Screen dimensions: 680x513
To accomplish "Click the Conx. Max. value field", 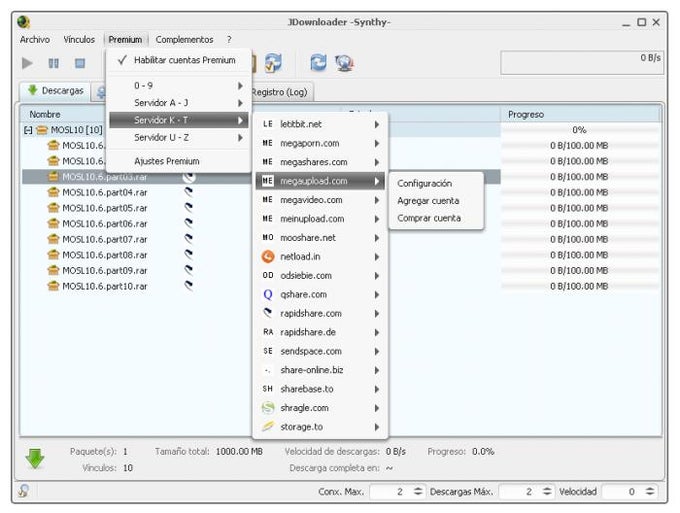I will 391,491.
